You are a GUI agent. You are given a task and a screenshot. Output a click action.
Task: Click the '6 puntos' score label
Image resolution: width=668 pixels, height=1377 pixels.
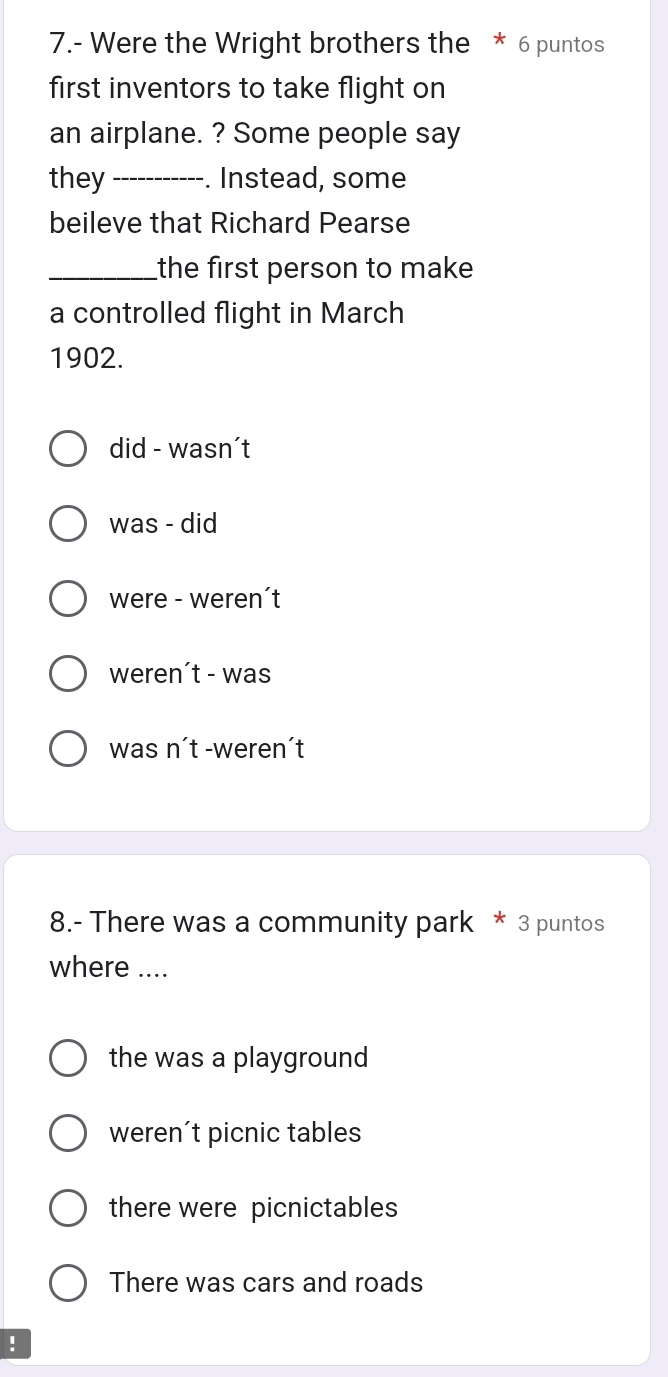pos(562,45)
